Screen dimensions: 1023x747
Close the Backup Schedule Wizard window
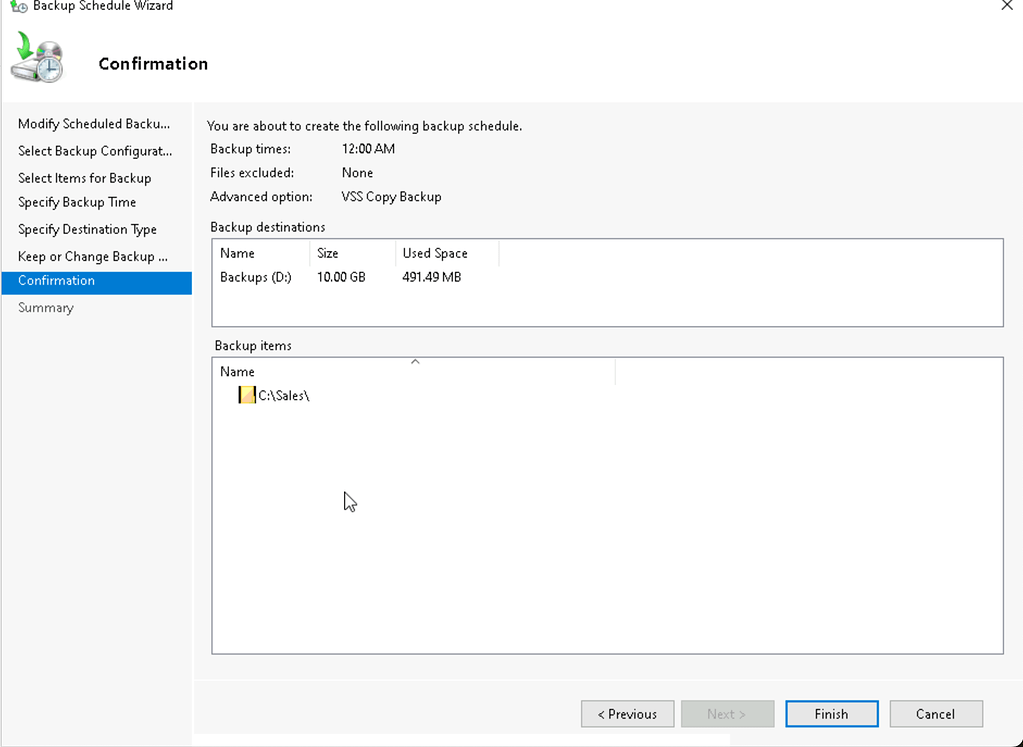[1006, 6]
